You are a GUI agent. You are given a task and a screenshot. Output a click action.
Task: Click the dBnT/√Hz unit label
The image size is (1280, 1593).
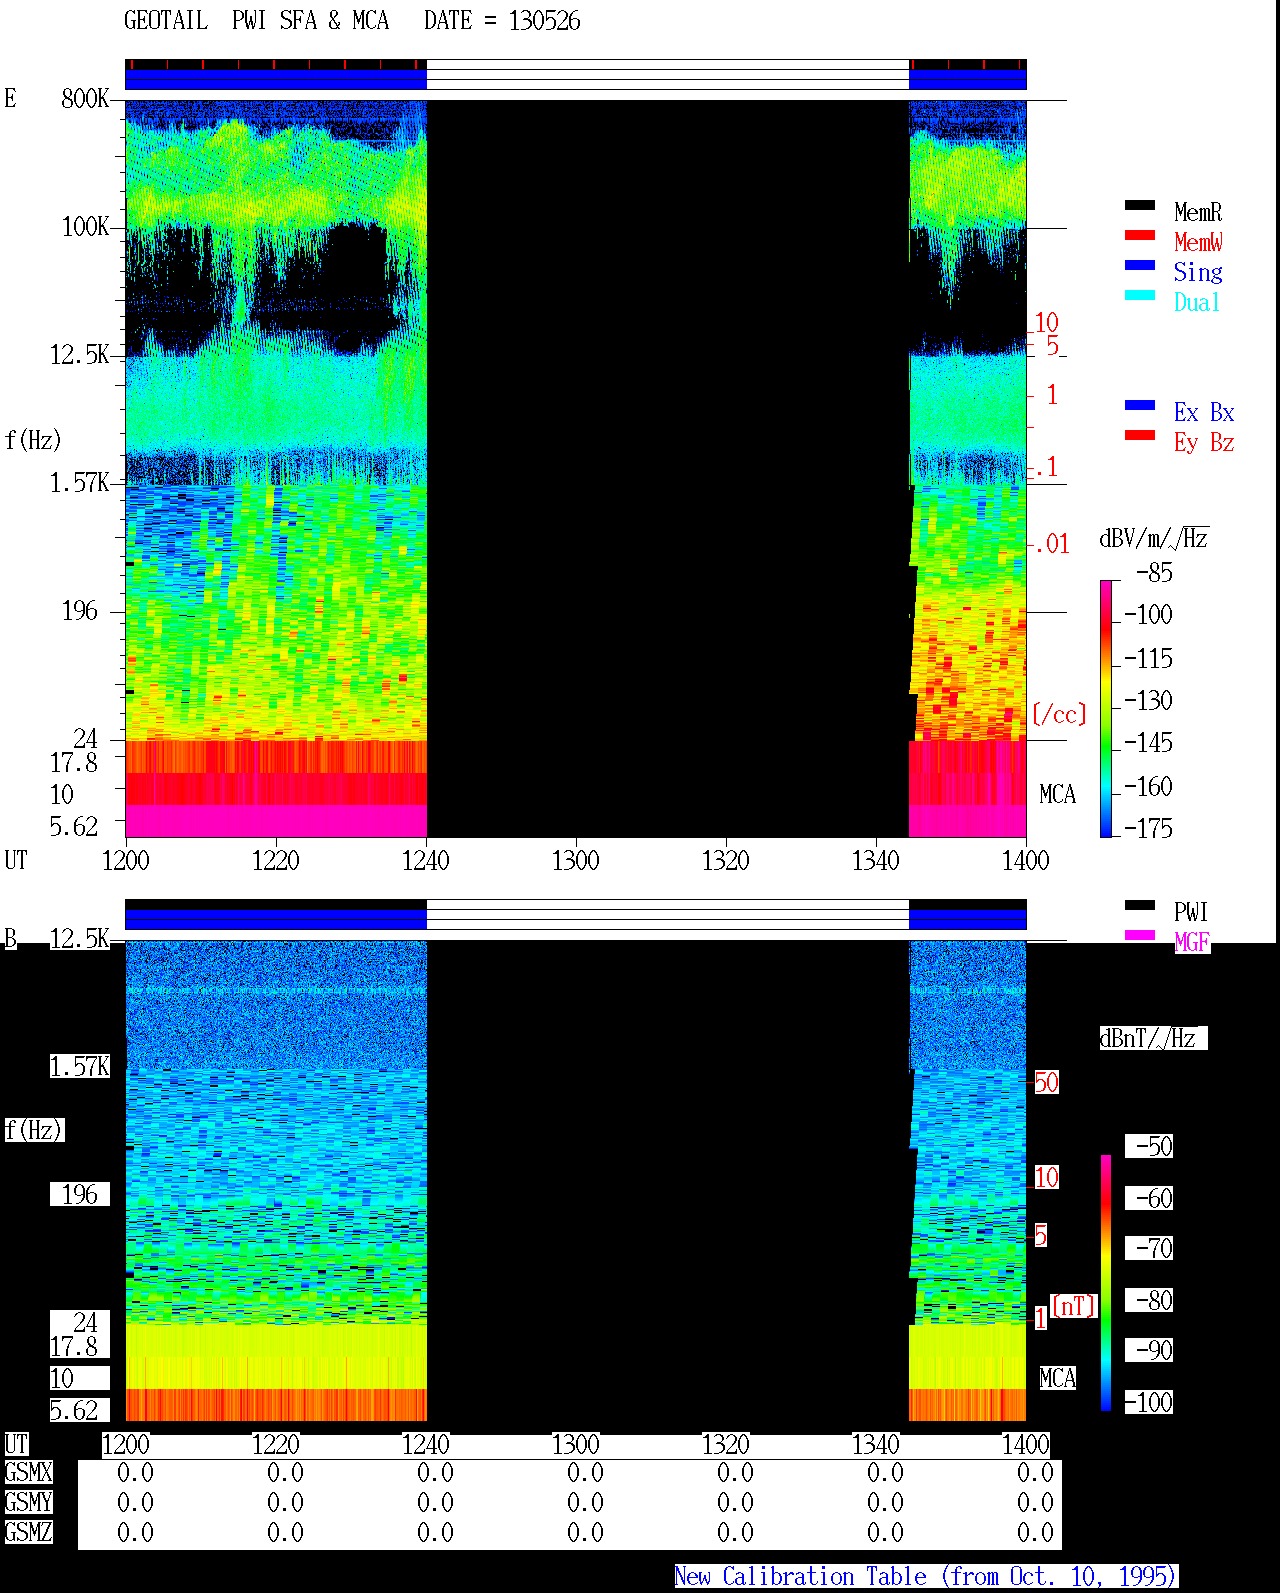tap(1153, 1038)
